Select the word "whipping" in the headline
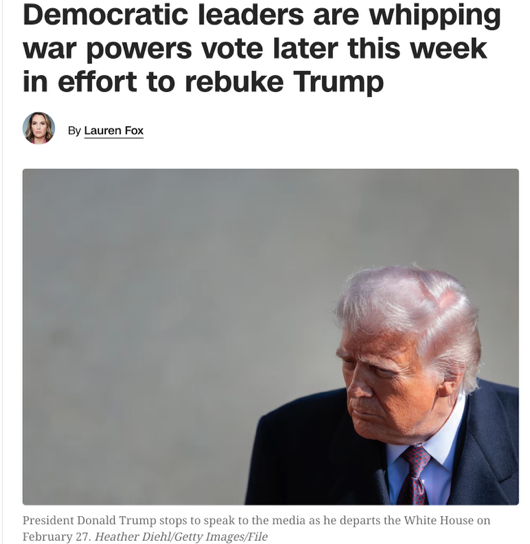The image size is (530, 544). point(435,17)
